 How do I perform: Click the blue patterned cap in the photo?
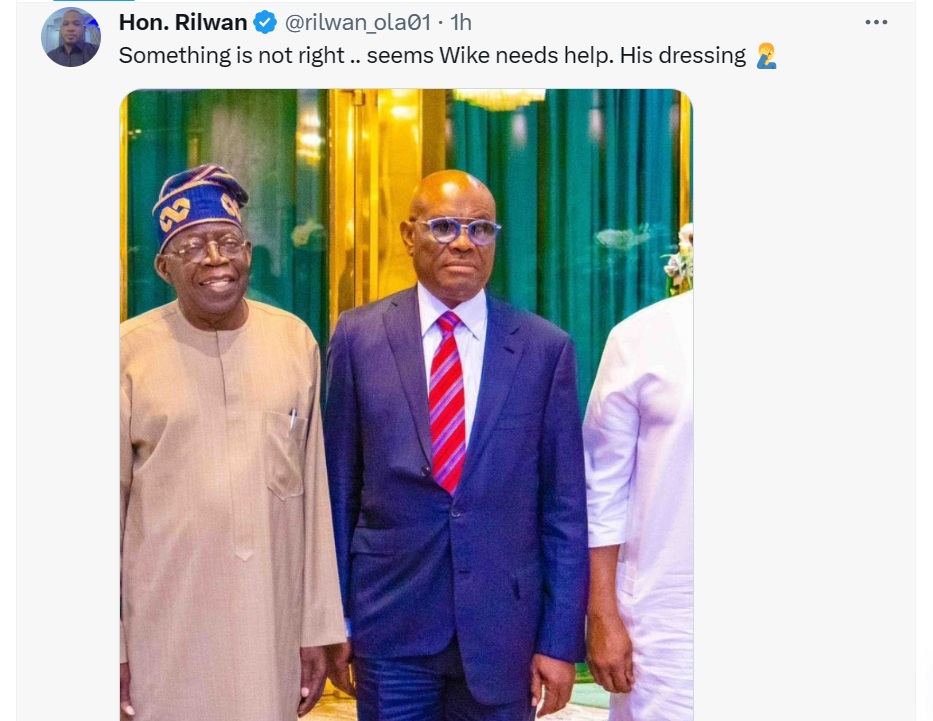(200, 202)
